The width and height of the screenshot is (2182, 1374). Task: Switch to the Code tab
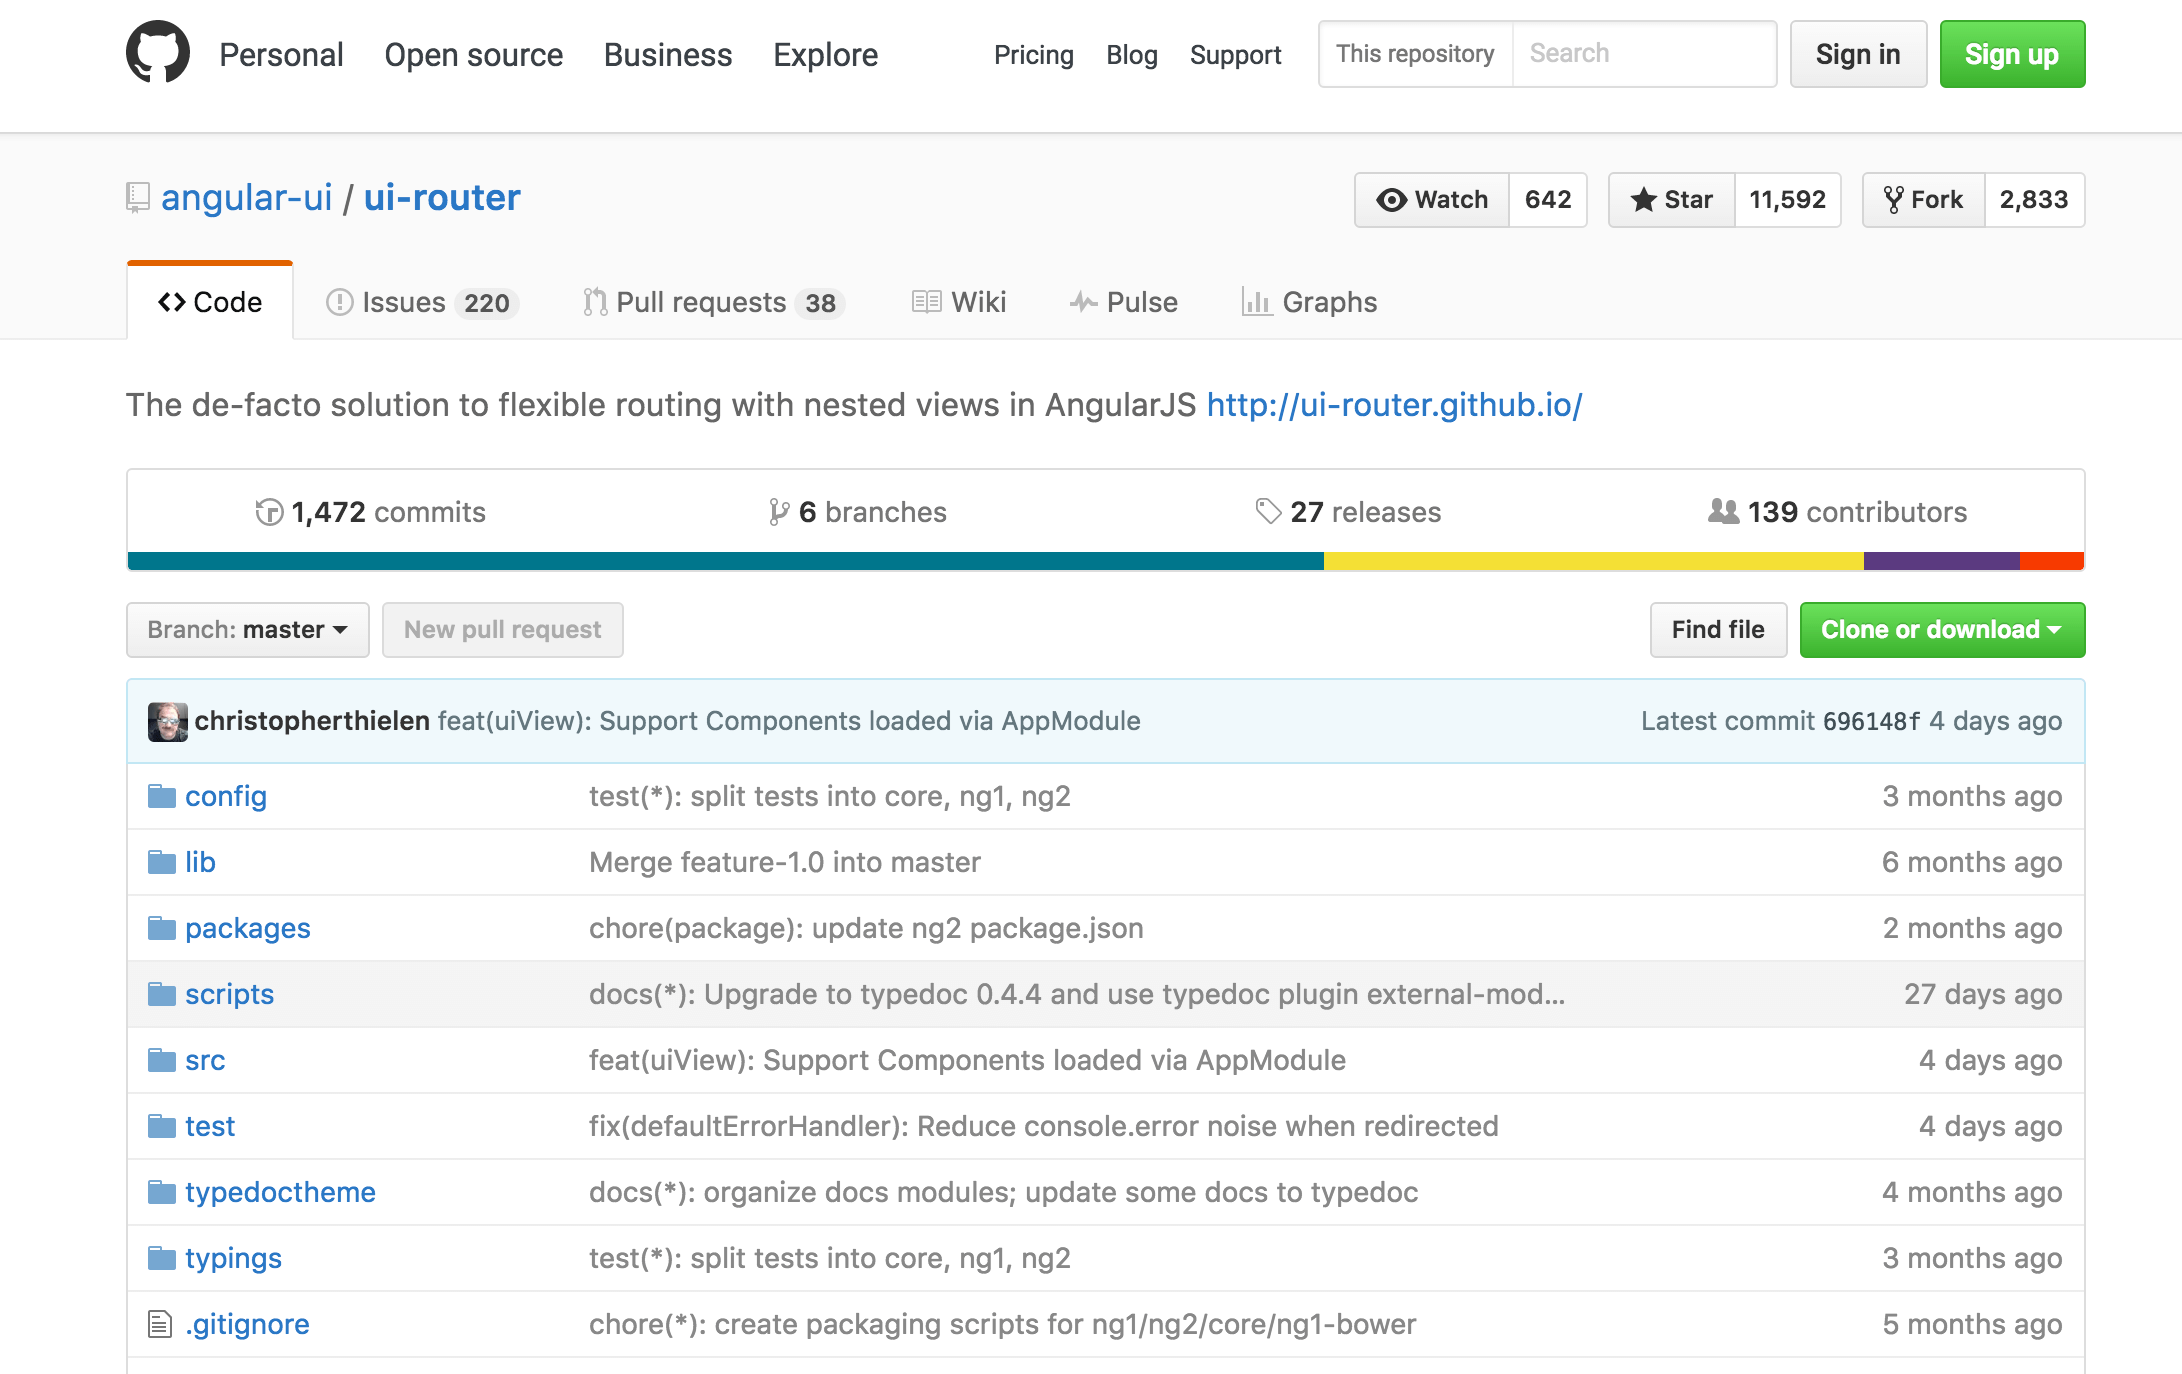(210, 302)
